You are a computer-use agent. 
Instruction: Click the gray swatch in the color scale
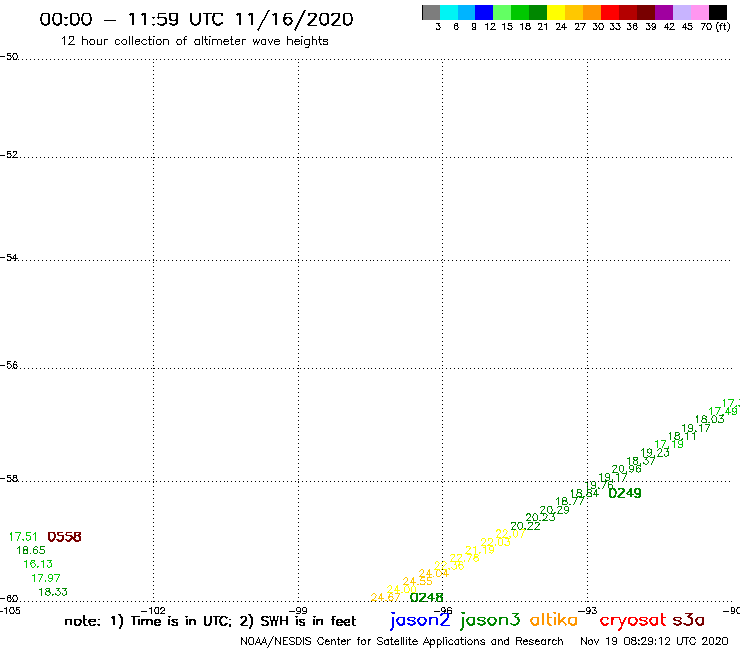431,12
